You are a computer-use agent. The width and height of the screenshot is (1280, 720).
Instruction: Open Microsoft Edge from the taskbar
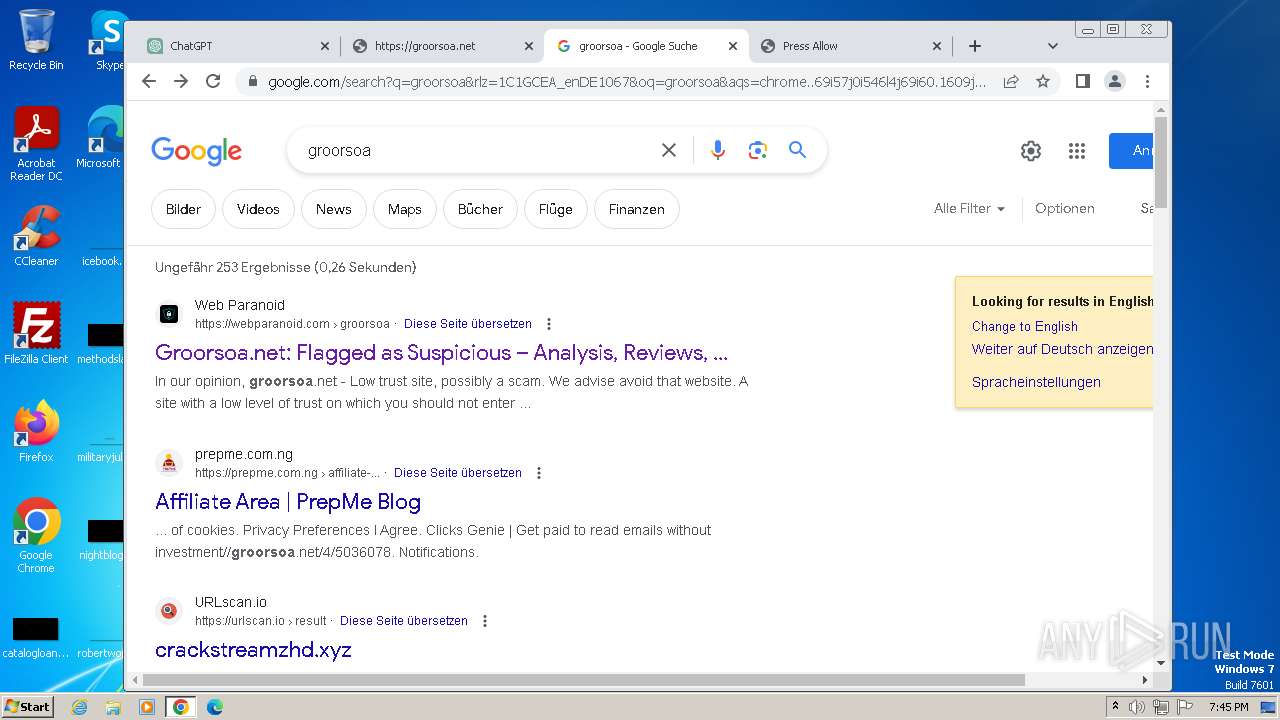tap(214, 707)
